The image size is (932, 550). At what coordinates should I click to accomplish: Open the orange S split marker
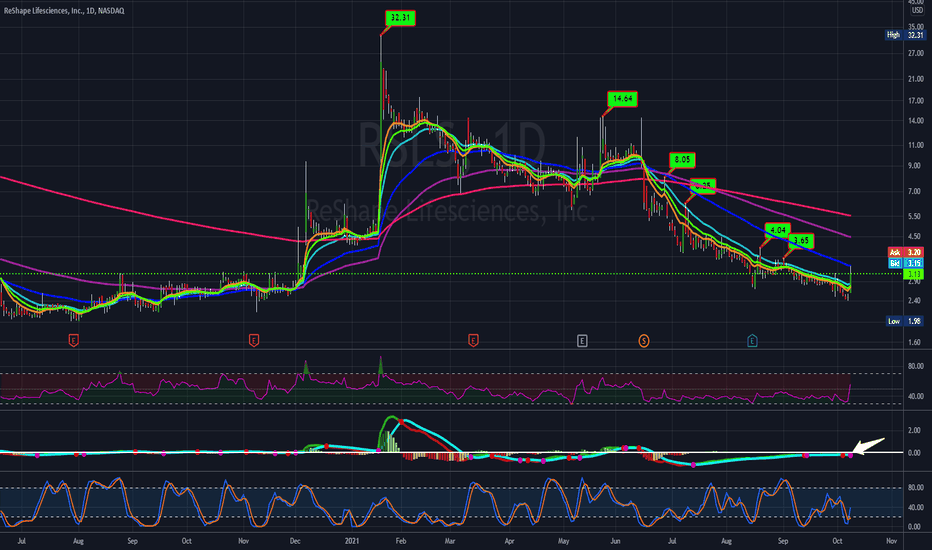pyautogui.click(x=644, y=341)
